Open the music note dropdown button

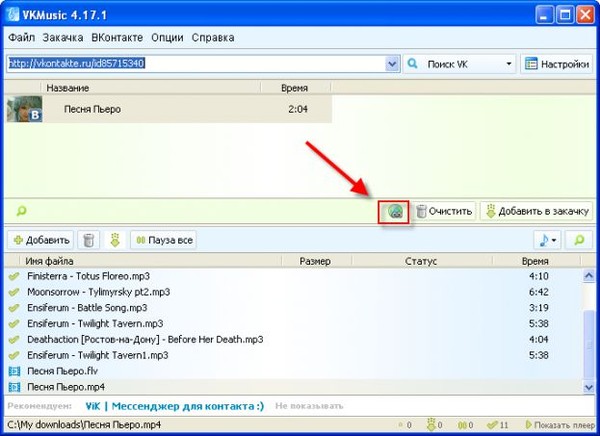pos(548,240)
